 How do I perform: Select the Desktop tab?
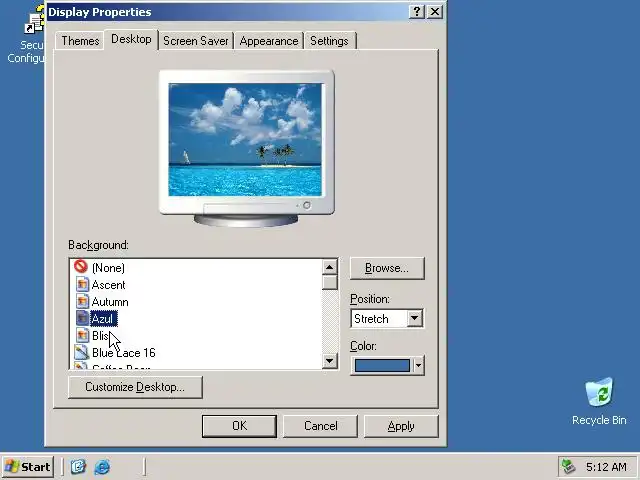coord(131,40)
